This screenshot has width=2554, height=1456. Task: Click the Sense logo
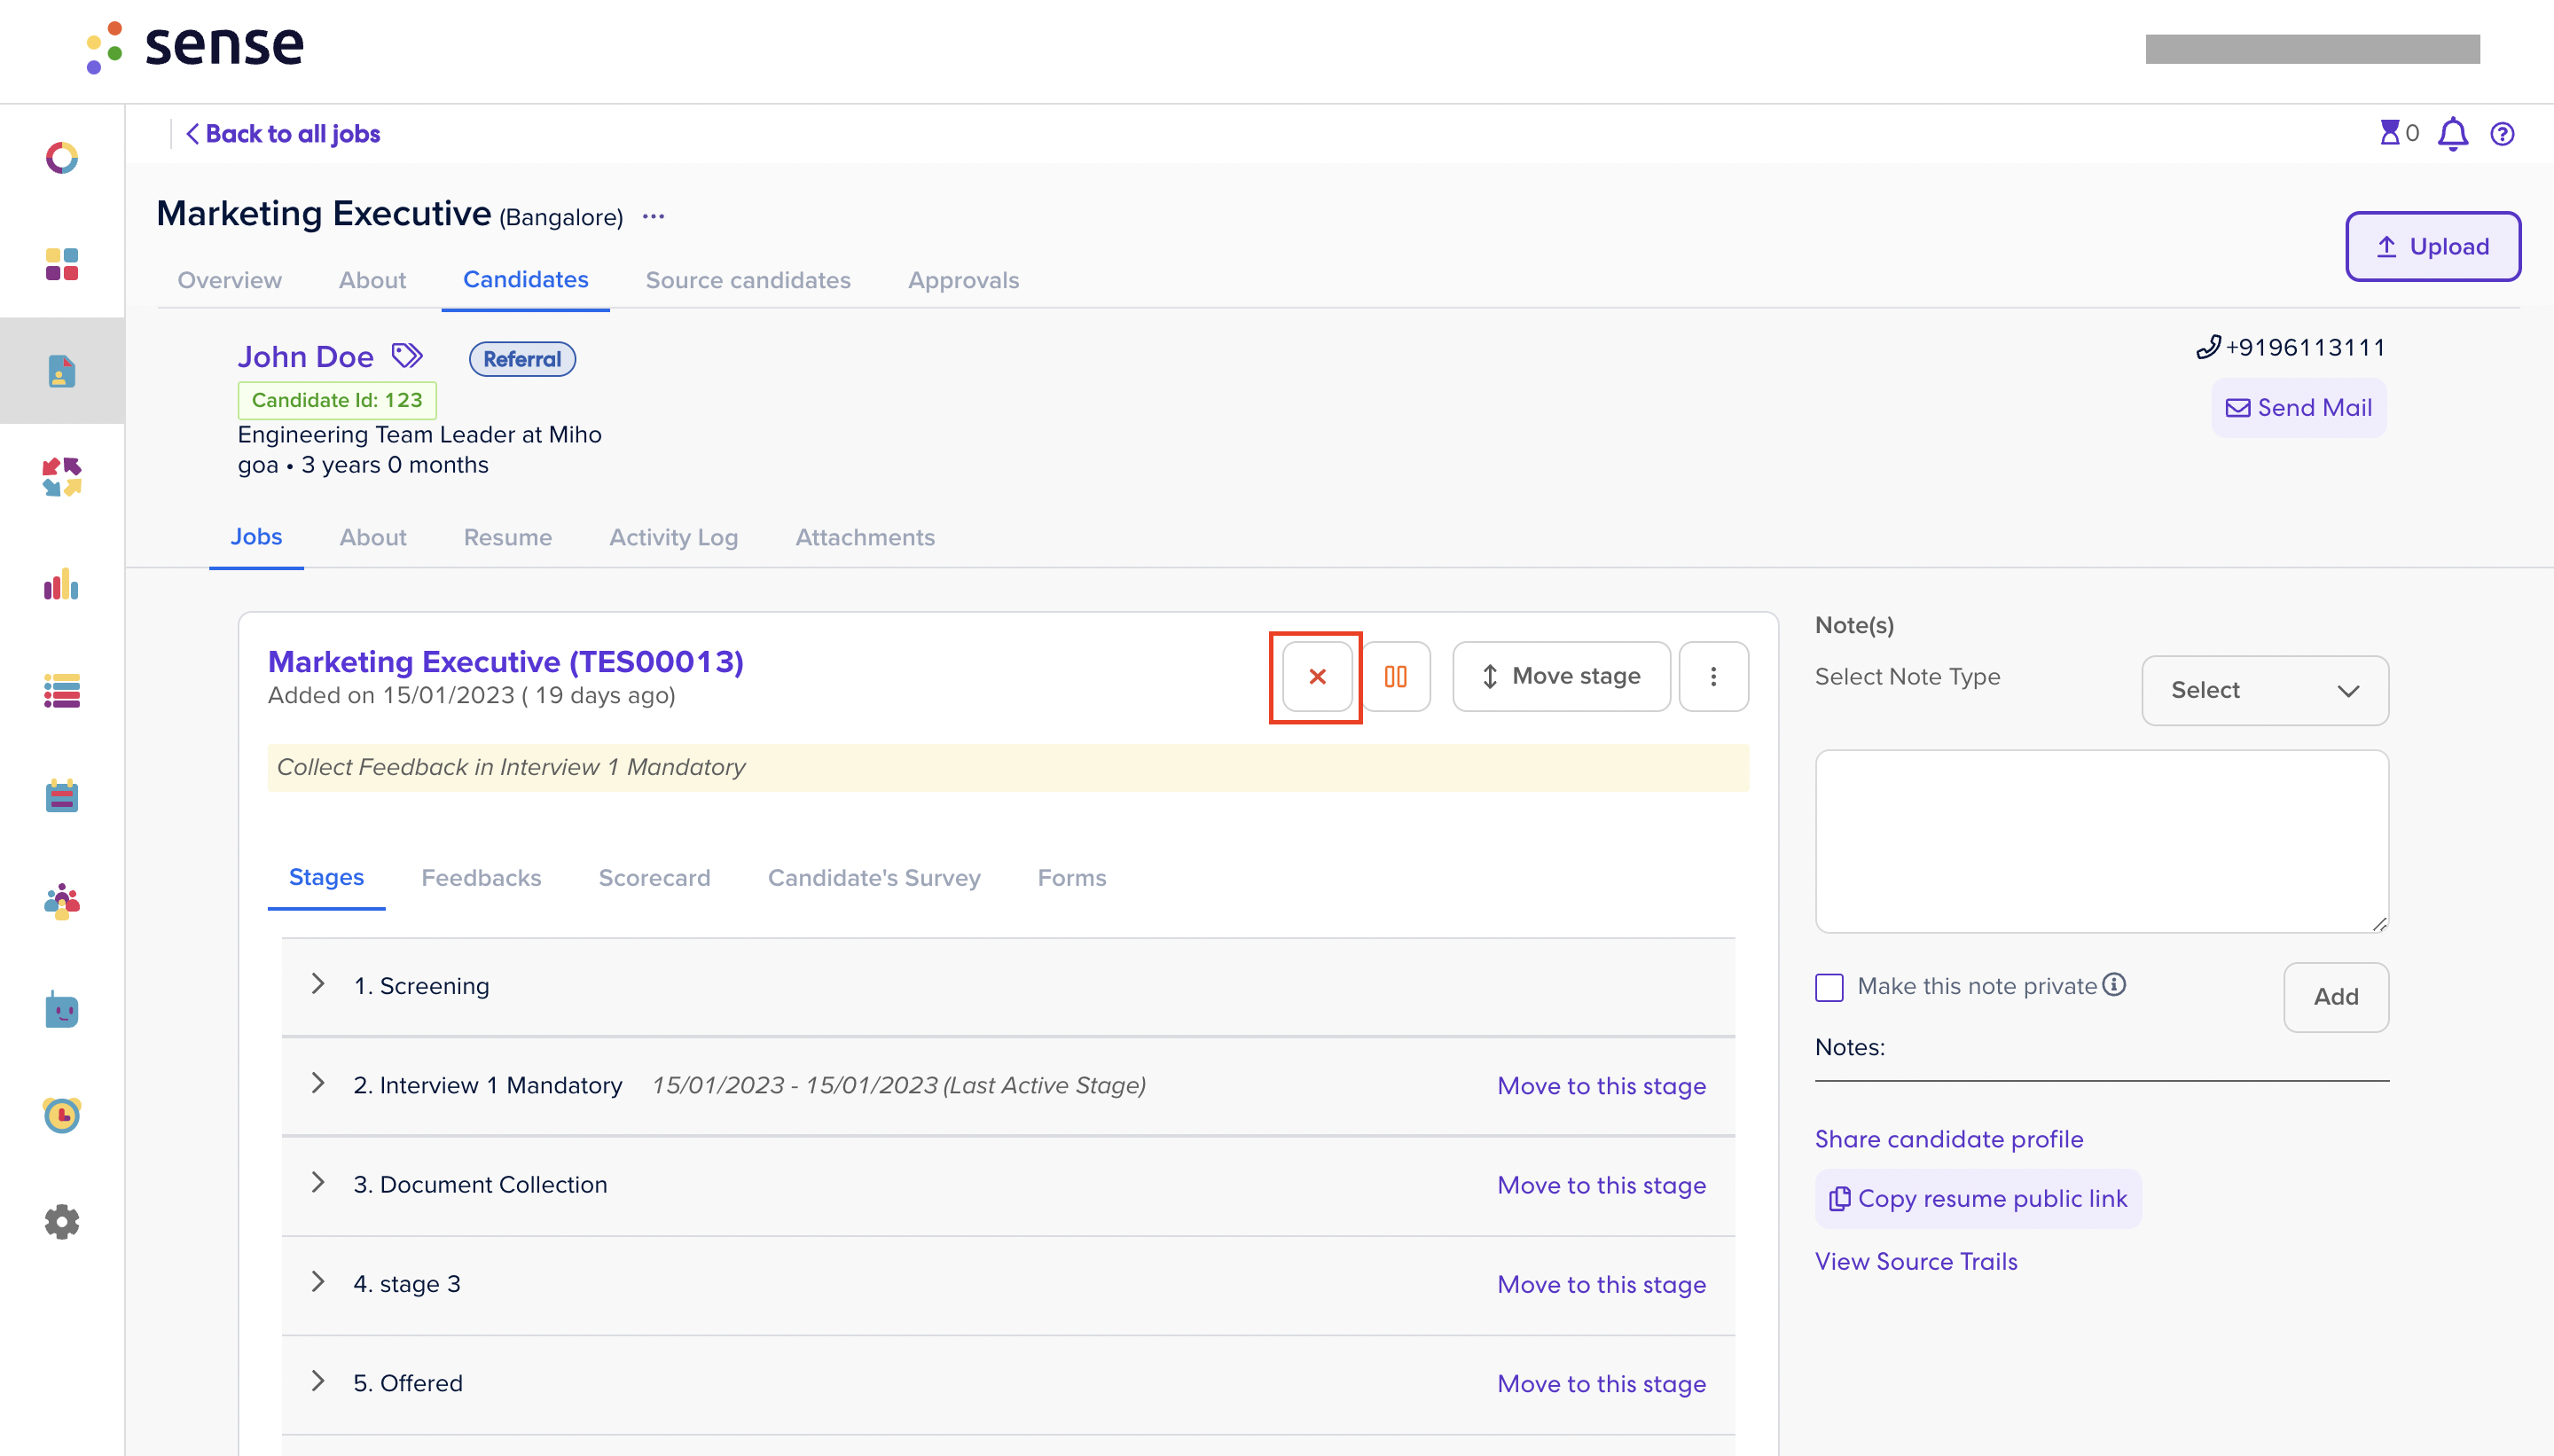pos(194,46)
